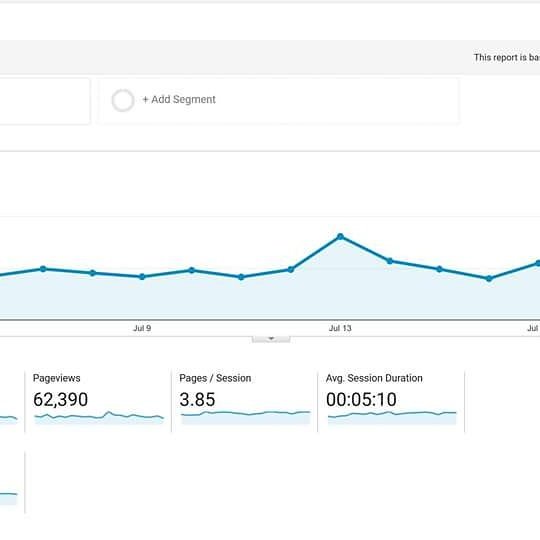
Task: Click the peak data point on Jul 13
Action: pos(340,237)
